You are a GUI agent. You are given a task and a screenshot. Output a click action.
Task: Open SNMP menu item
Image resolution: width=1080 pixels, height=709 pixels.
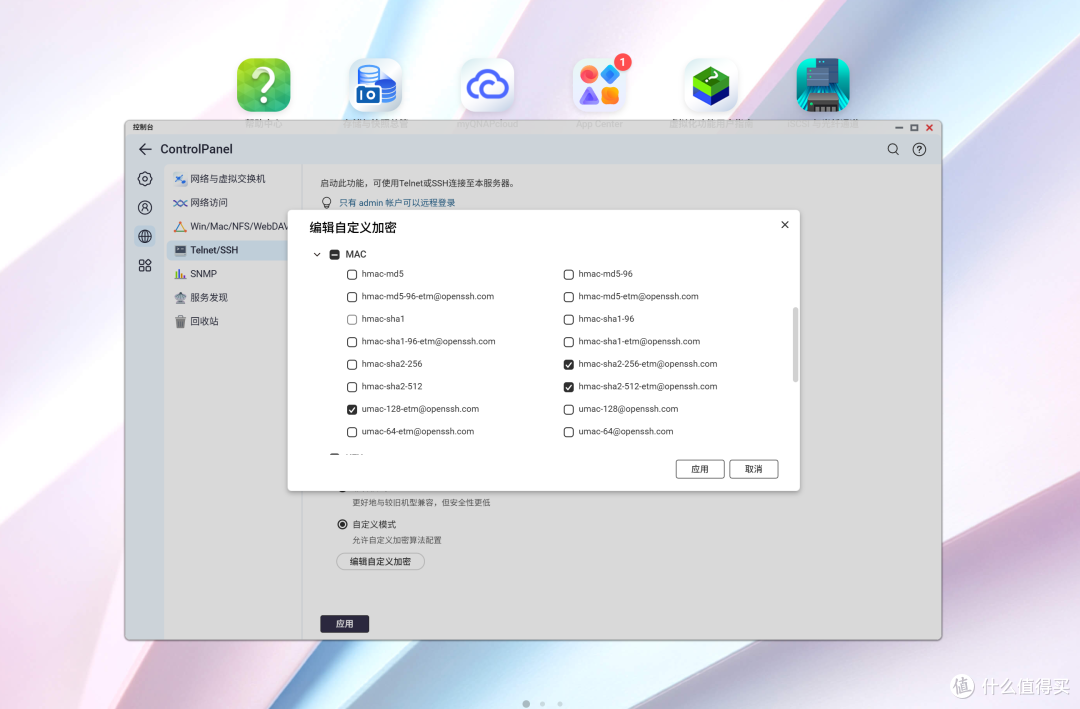click(227, 274)
